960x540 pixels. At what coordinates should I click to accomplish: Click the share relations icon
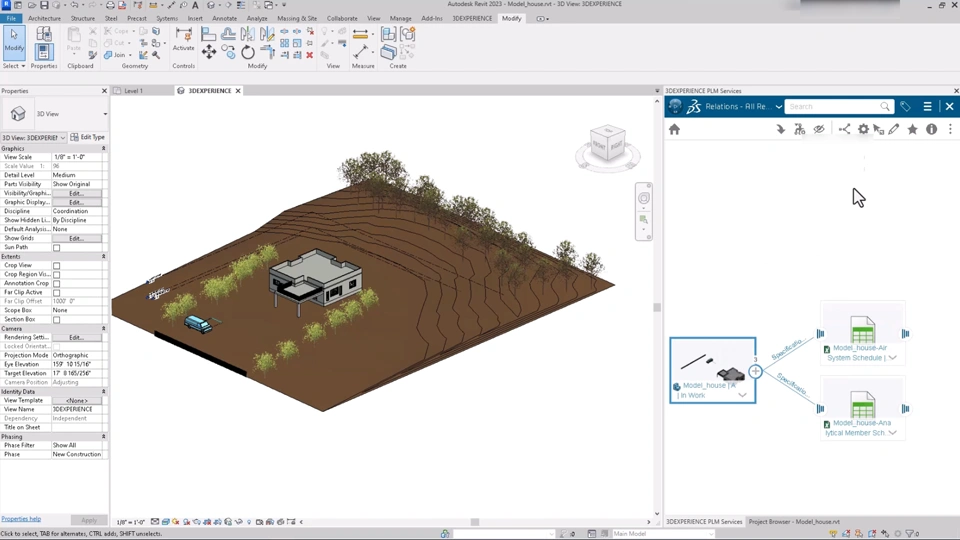(x=844, y=129)
